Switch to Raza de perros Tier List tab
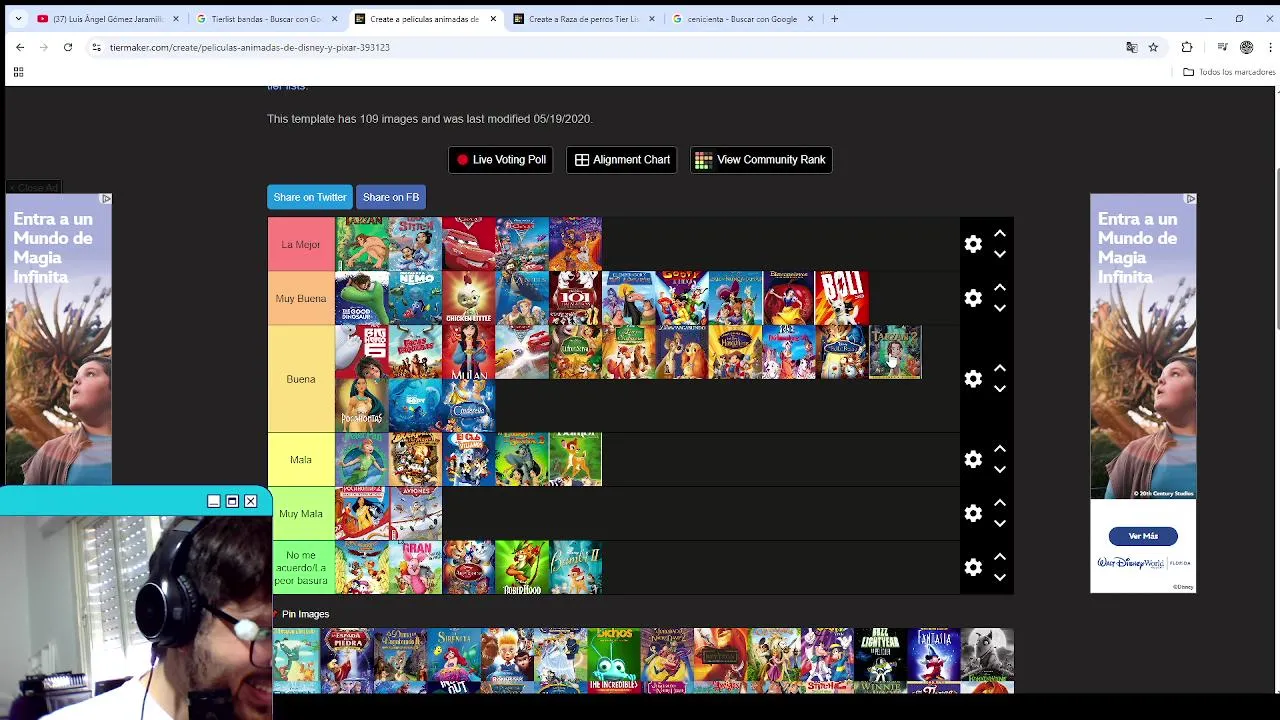Viewport: 1280px width, 720px height. (x=583, y=19)
